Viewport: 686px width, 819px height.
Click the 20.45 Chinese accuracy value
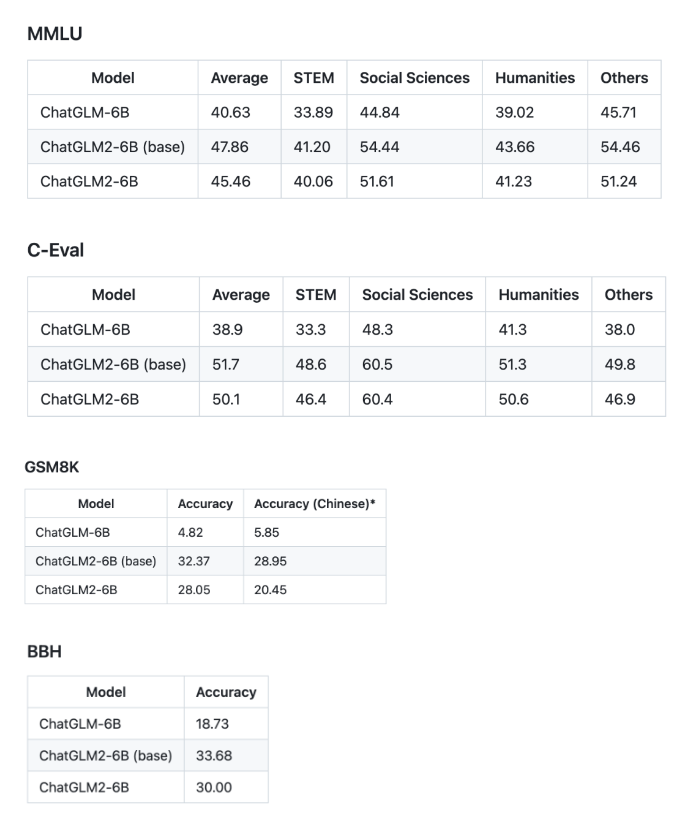(272, 589)
